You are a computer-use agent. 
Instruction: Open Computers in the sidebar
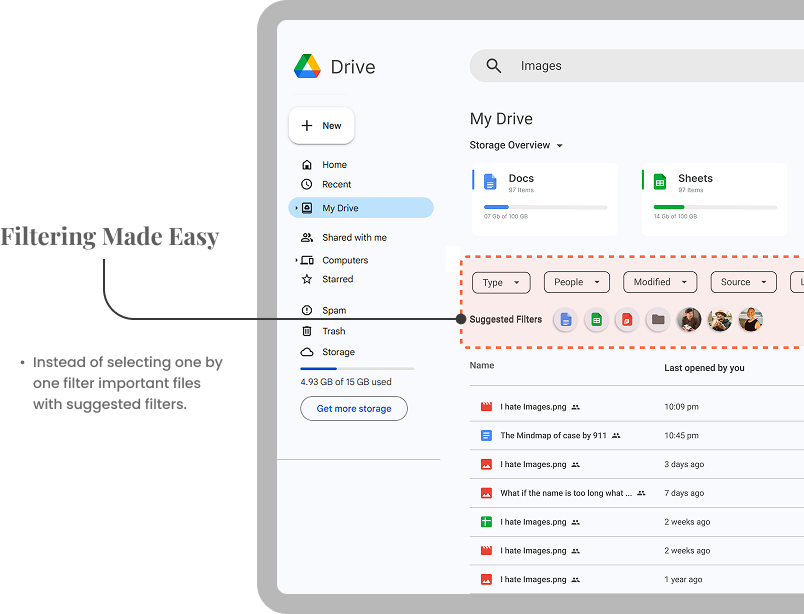345,260
